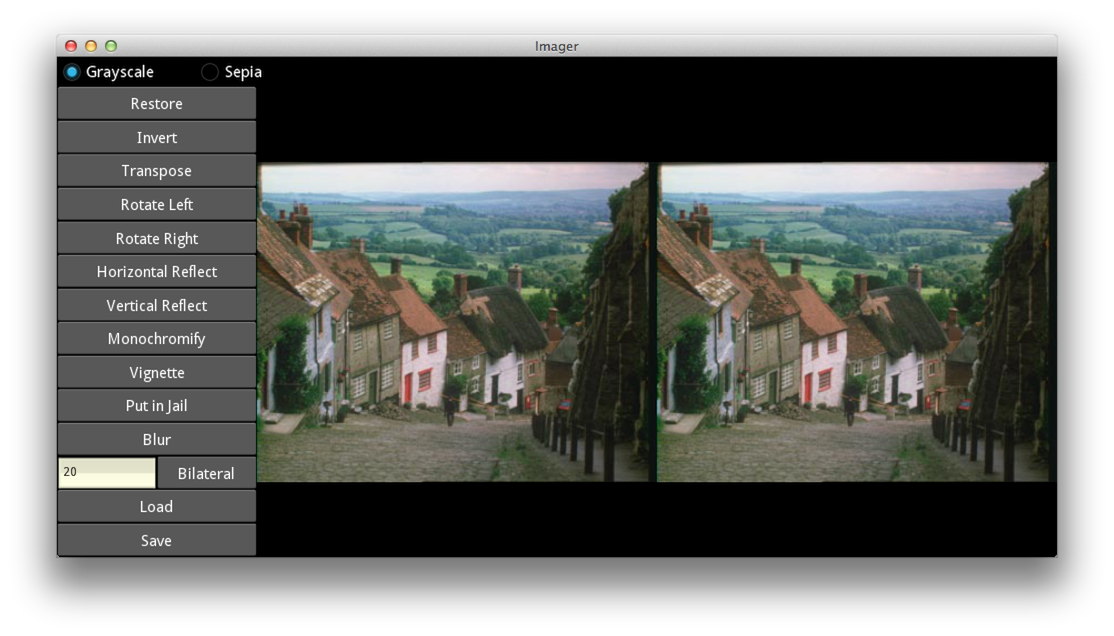
Task: Choose the Sepia radio option
Action: click(210, 72)
